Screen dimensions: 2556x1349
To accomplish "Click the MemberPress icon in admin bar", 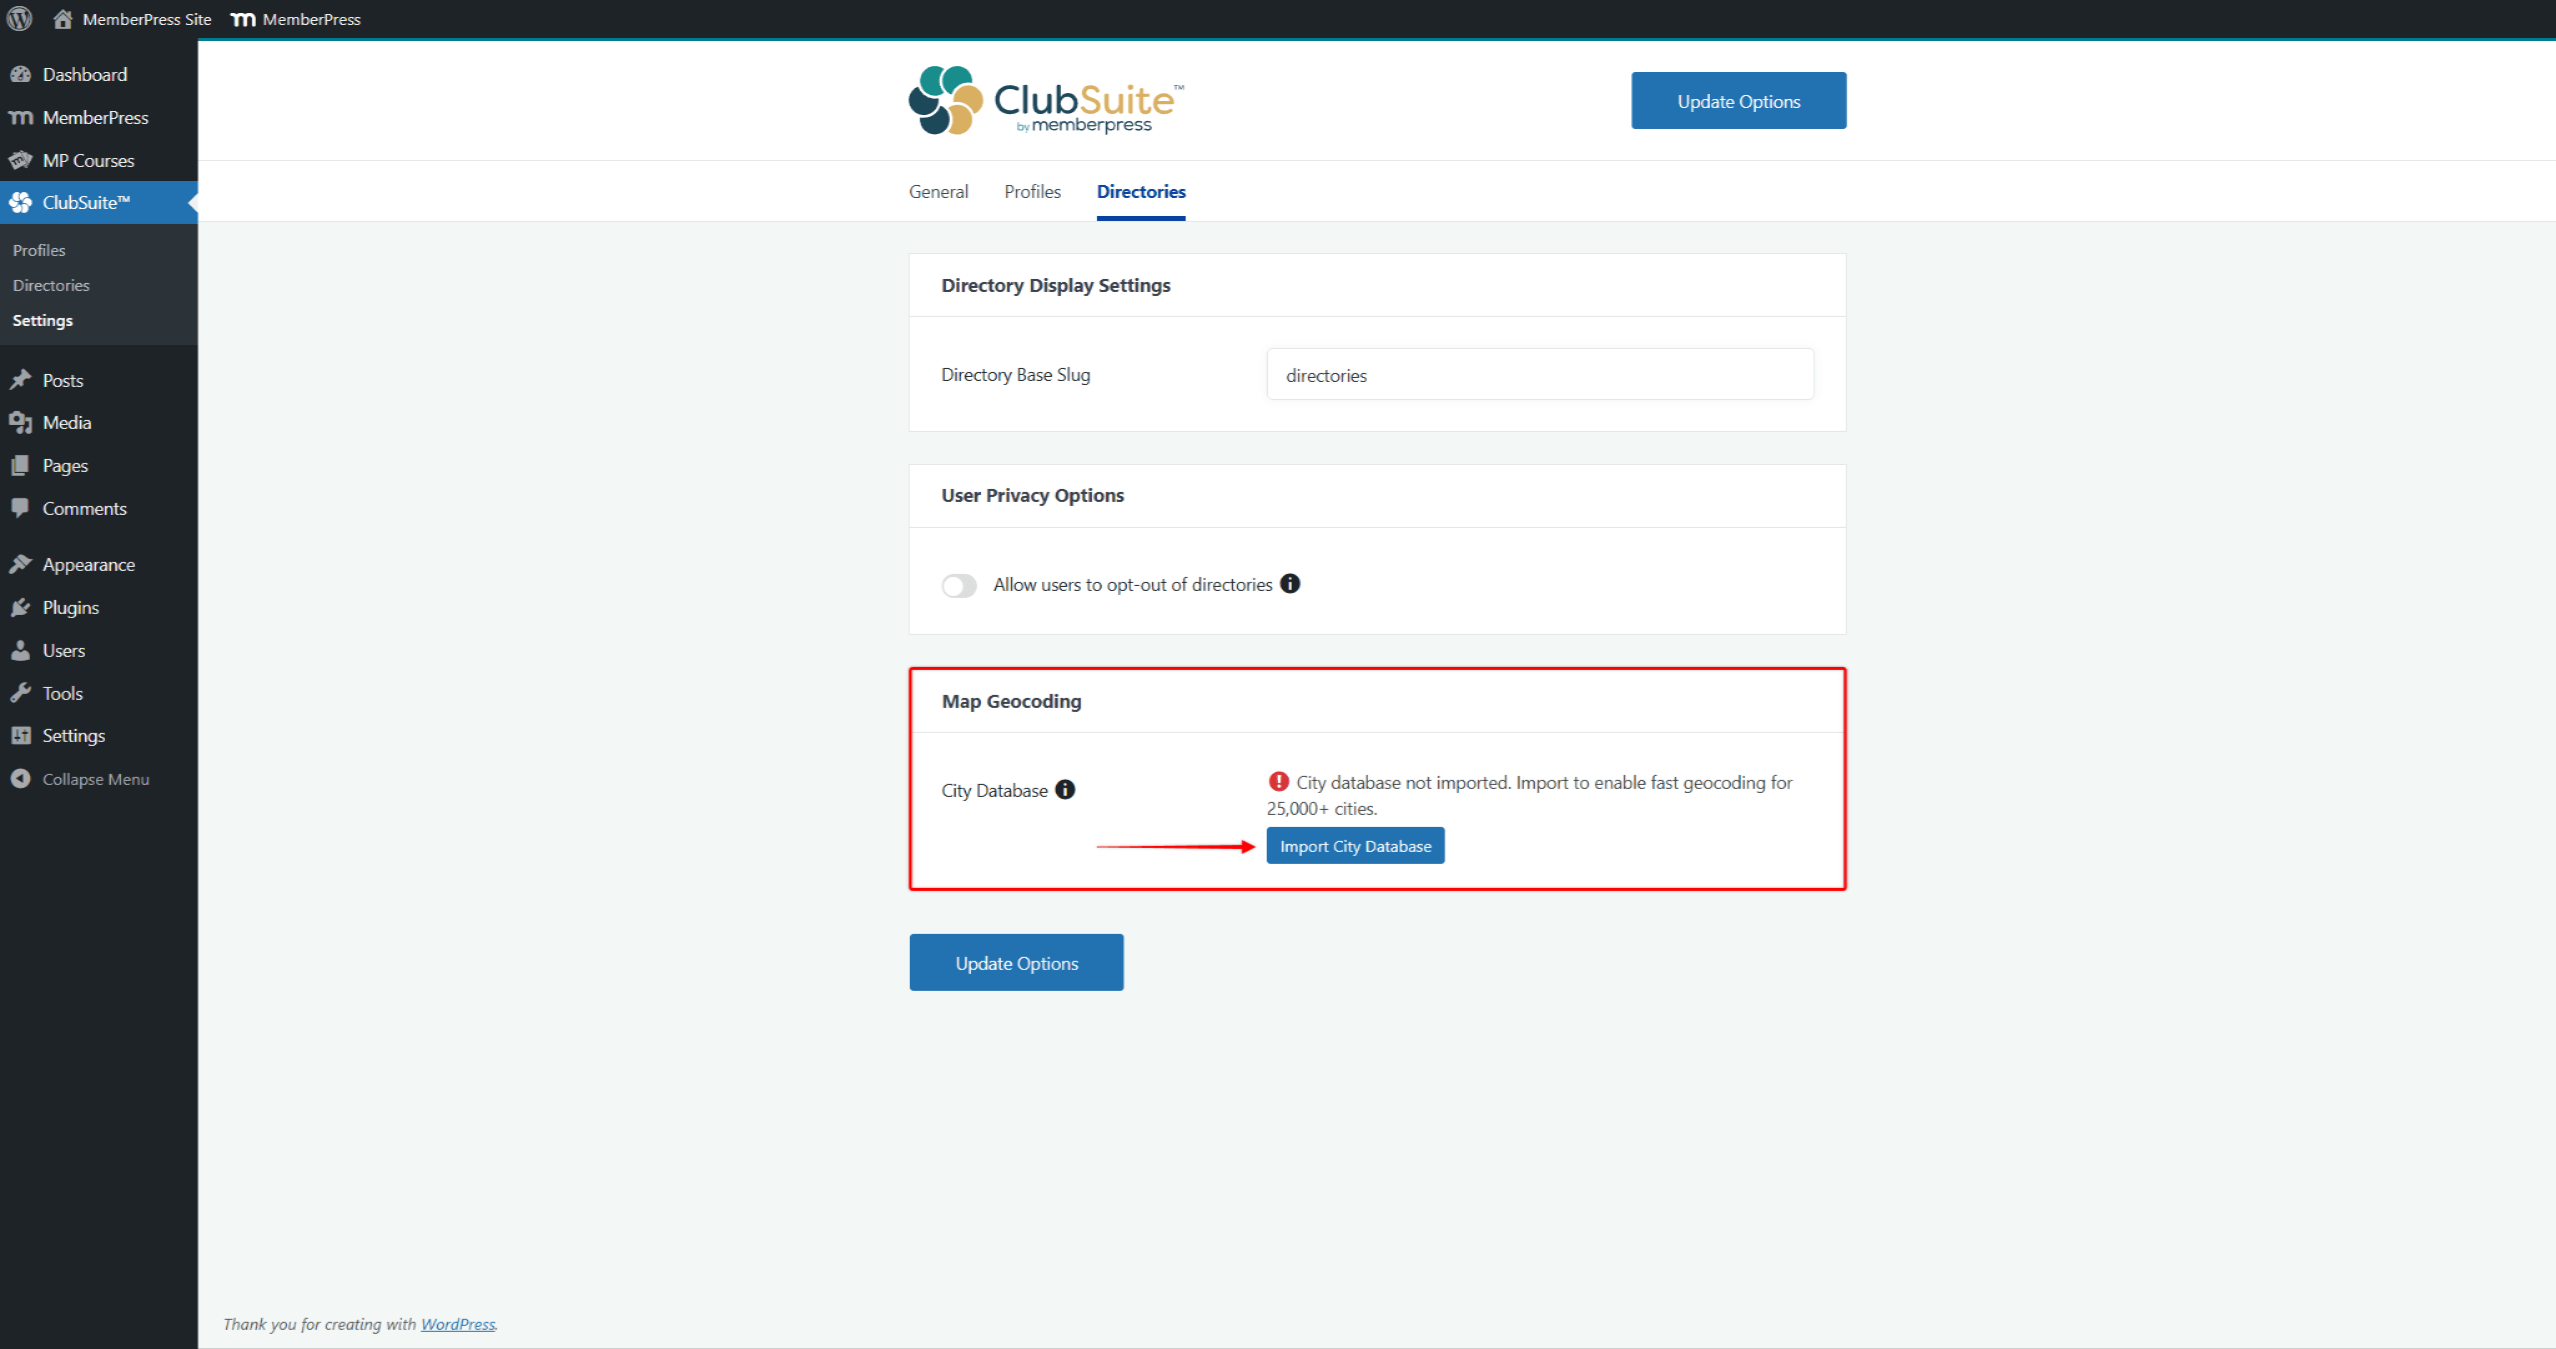I will (x=243, y=19).
